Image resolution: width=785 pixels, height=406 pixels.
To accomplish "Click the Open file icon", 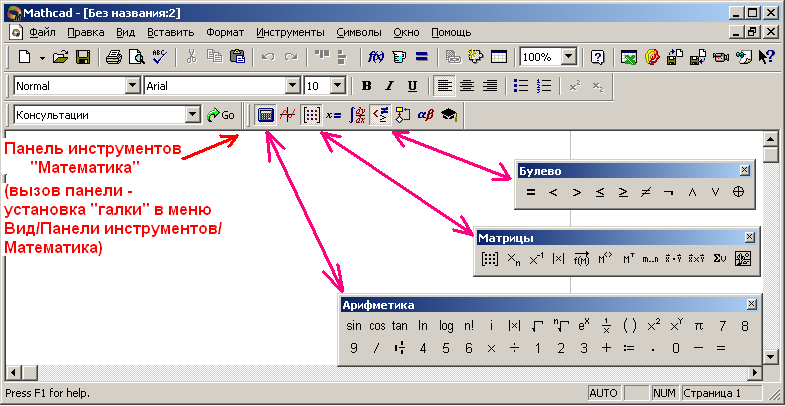I will 60,57.
